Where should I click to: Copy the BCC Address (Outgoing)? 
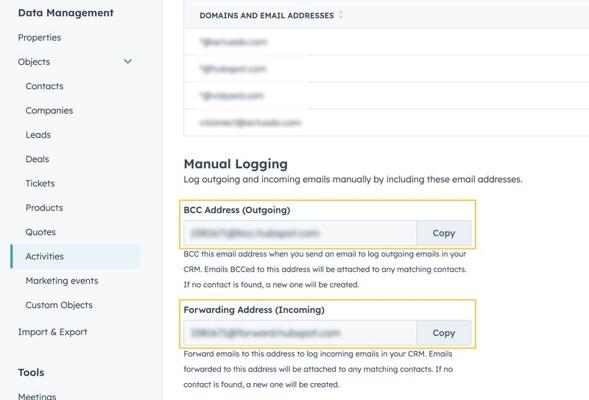[x=443, y=233]
